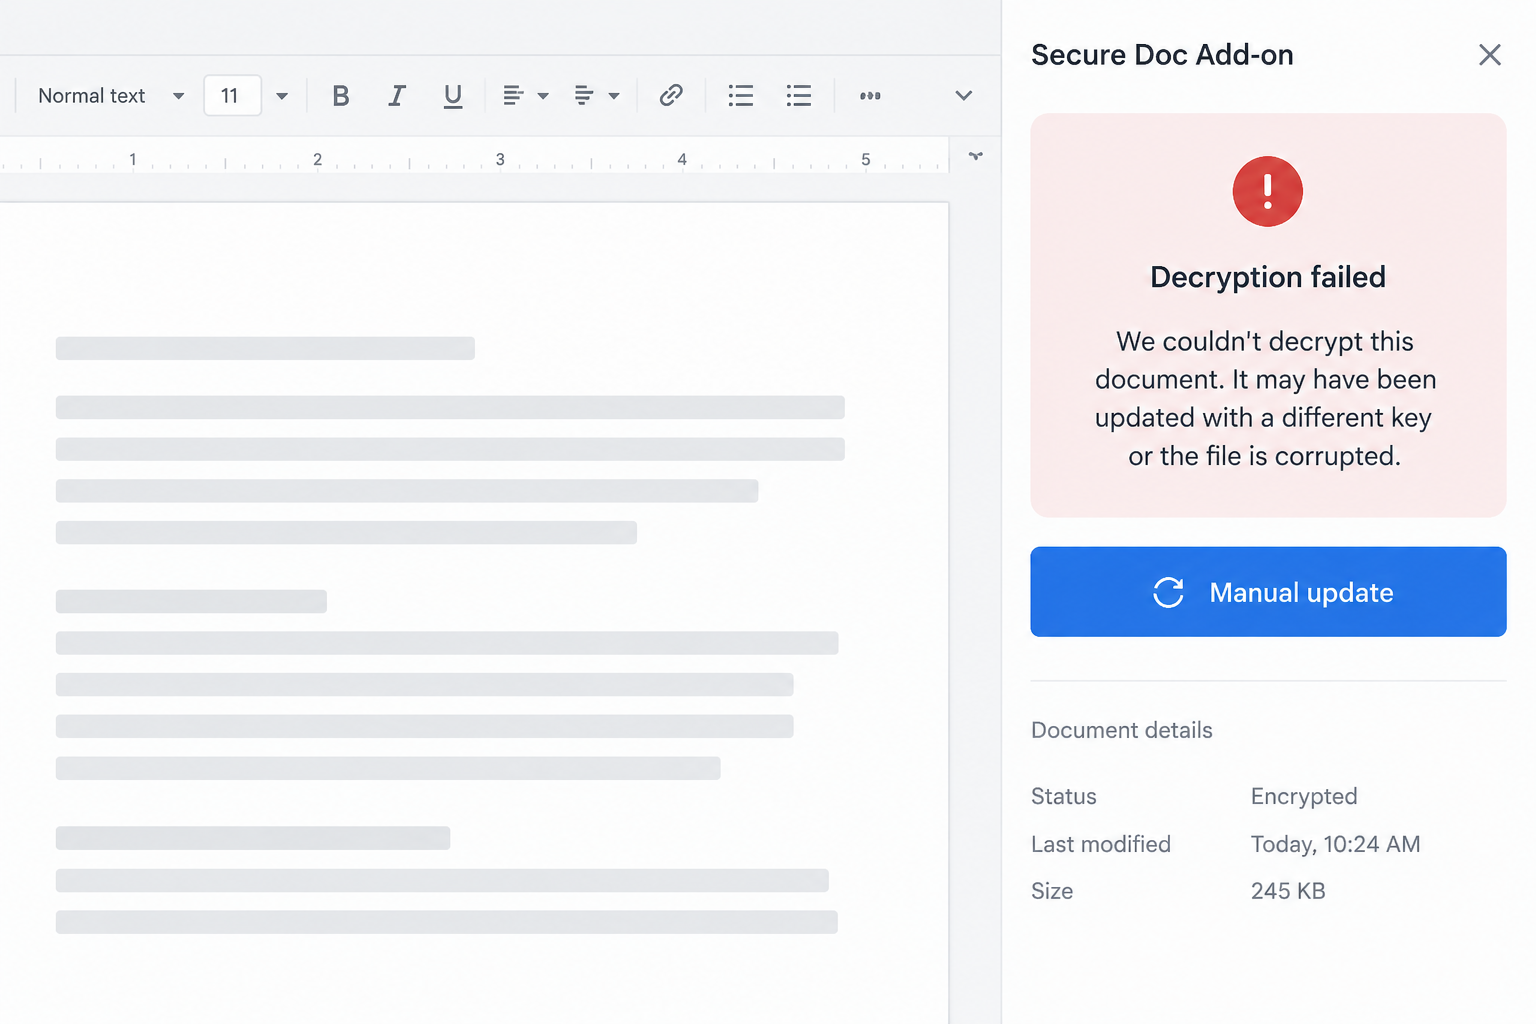Click the font size field showing 11
The height and width of the screenshot is (1024, 1536).
[x=232, y=96]
